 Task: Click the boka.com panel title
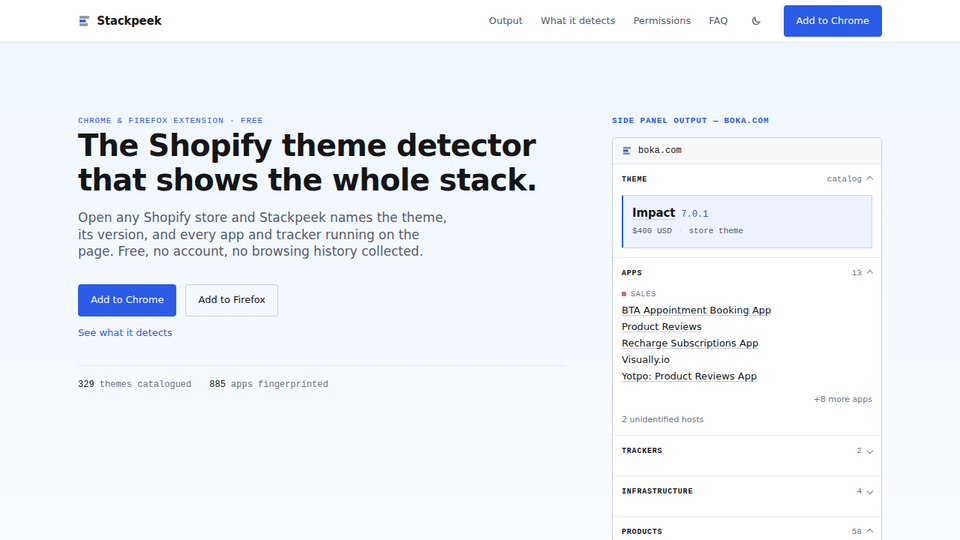click(x=659, y=151)
